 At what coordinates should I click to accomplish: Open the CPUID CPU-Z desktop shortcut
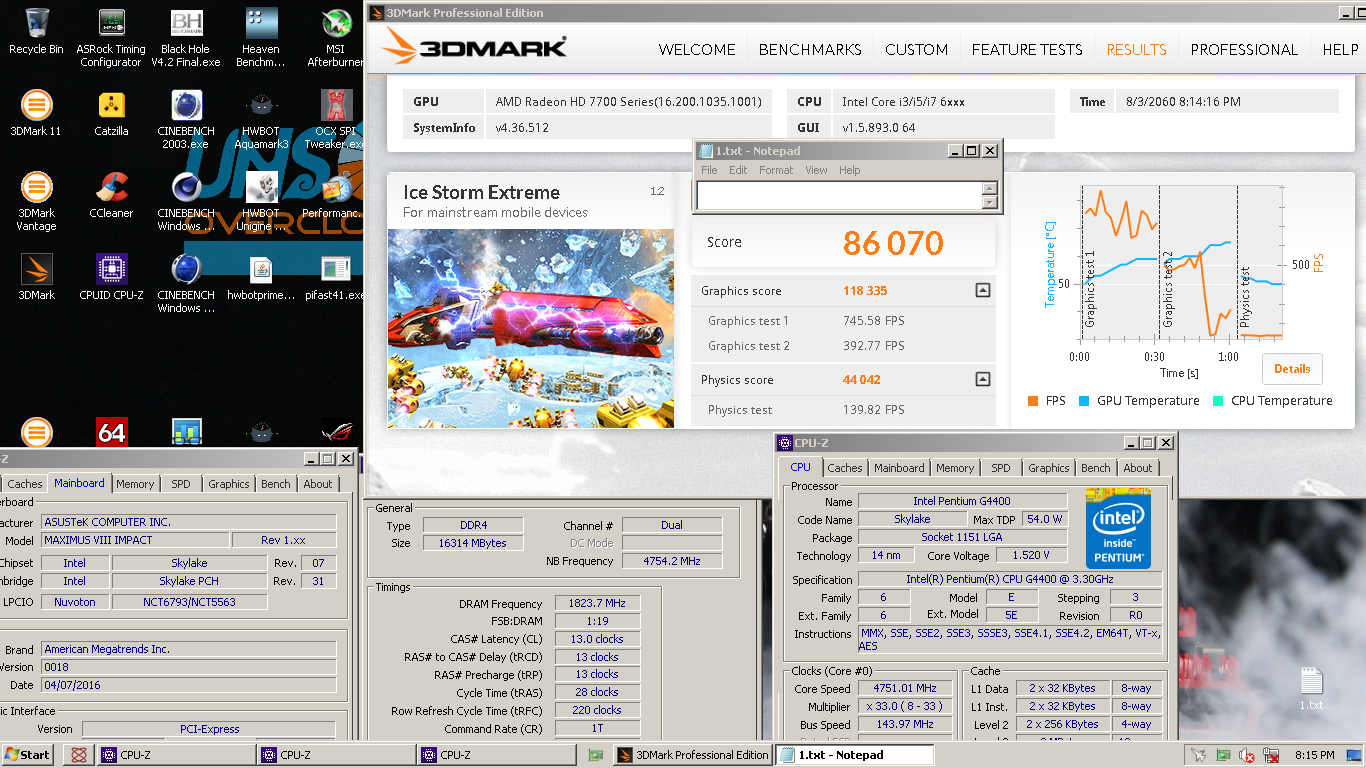coord(111,277)
